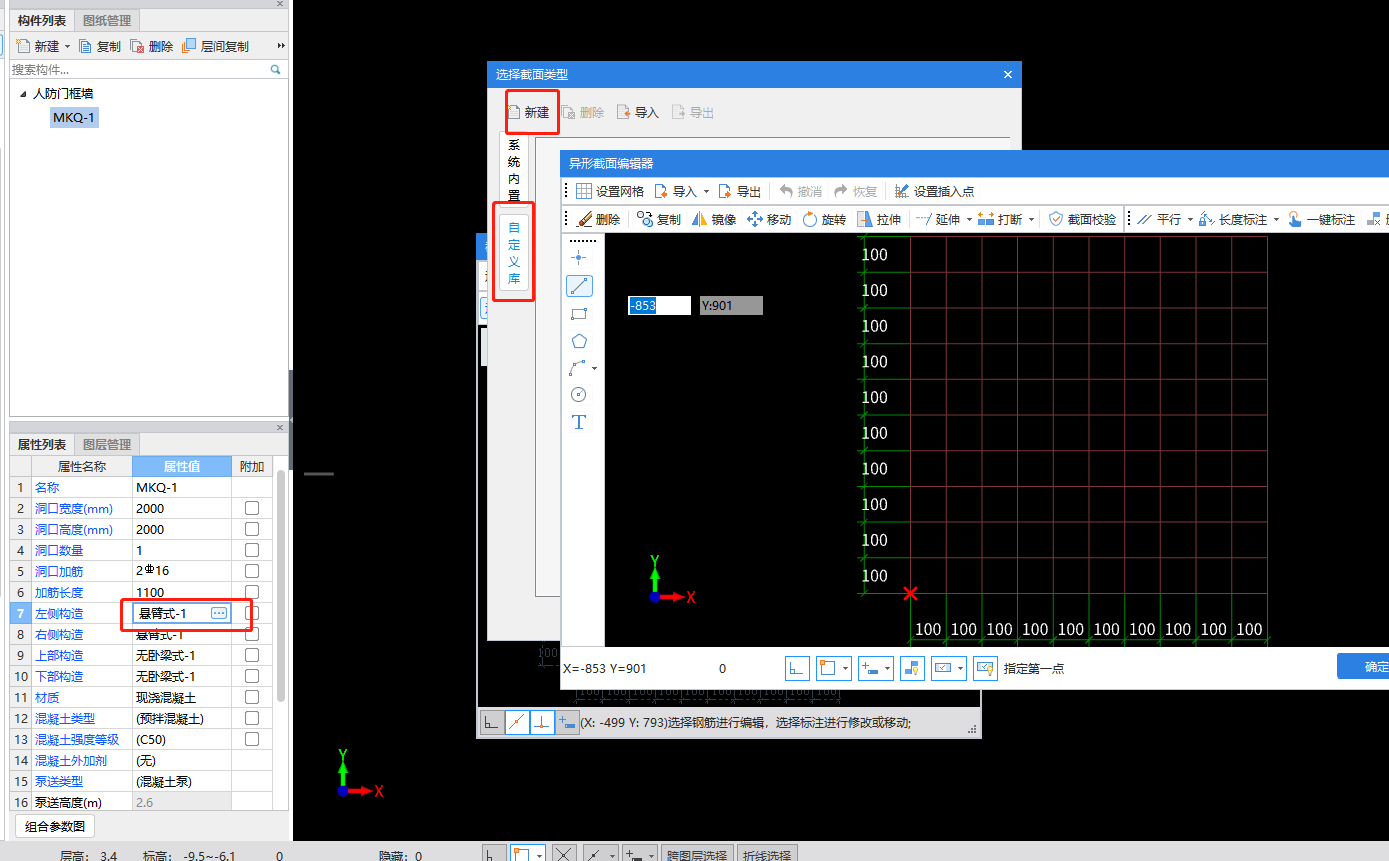
Task: Select the arc drawing tool
Action: tap(577, 368)
